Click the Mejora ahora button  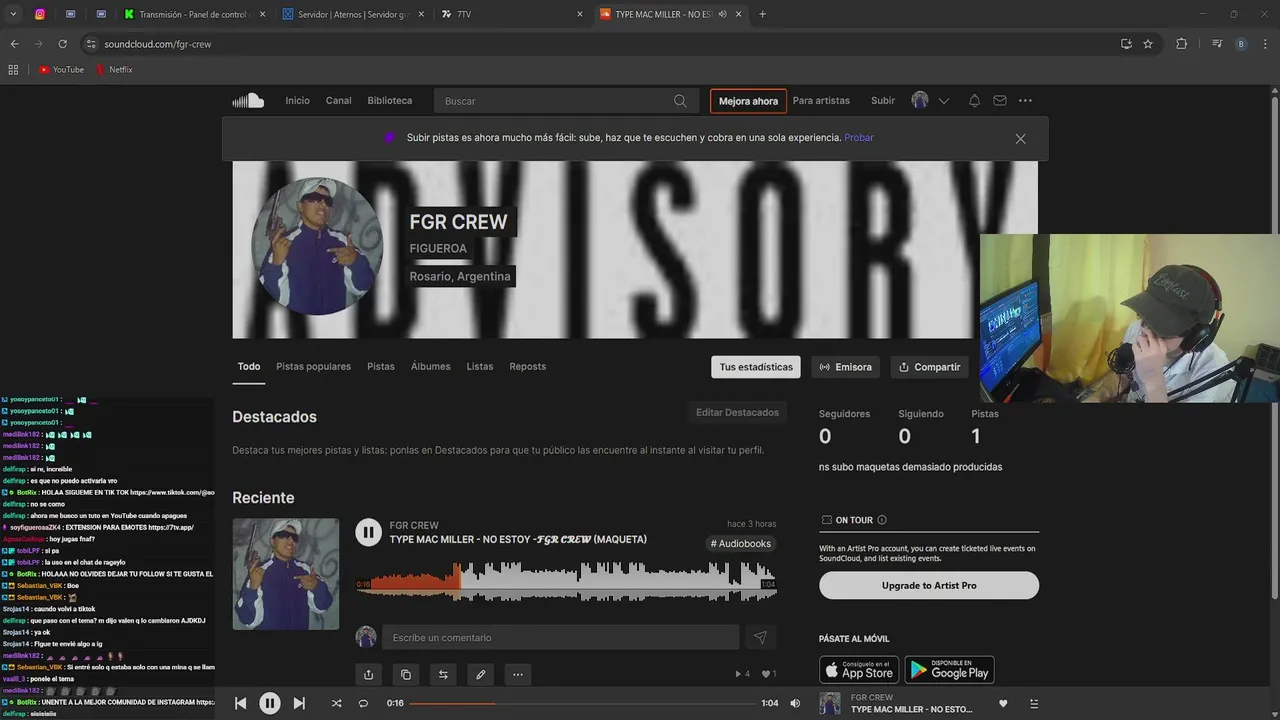click(748, 101)
